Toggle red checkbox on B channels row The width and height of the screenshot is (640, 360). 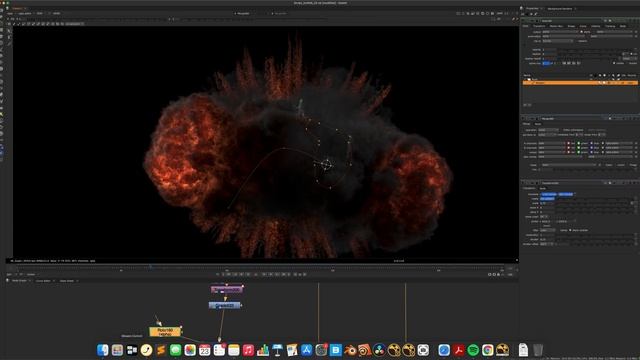569,148
